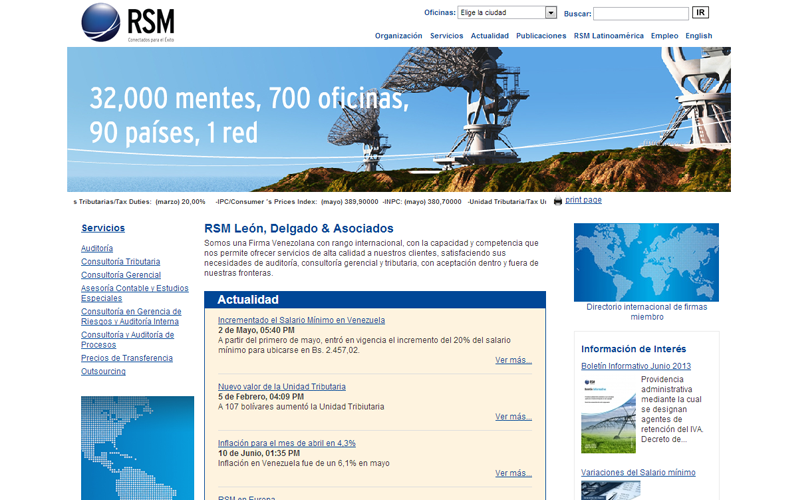The image size is (800, 500).
Task: Click the Americas dotted map image
Action: tap(137, 448)
